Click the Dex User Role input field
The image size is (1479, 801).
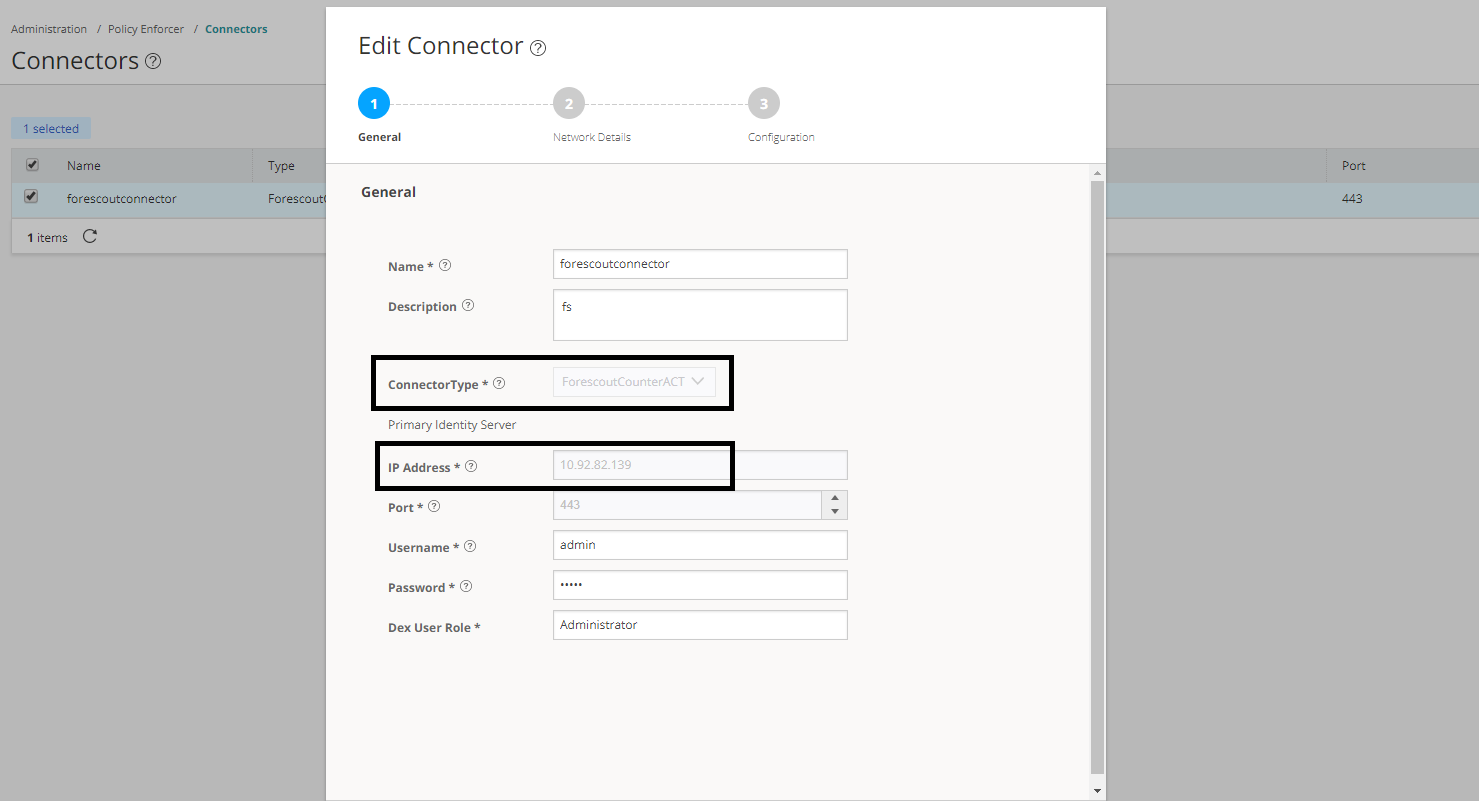point(699,624)
